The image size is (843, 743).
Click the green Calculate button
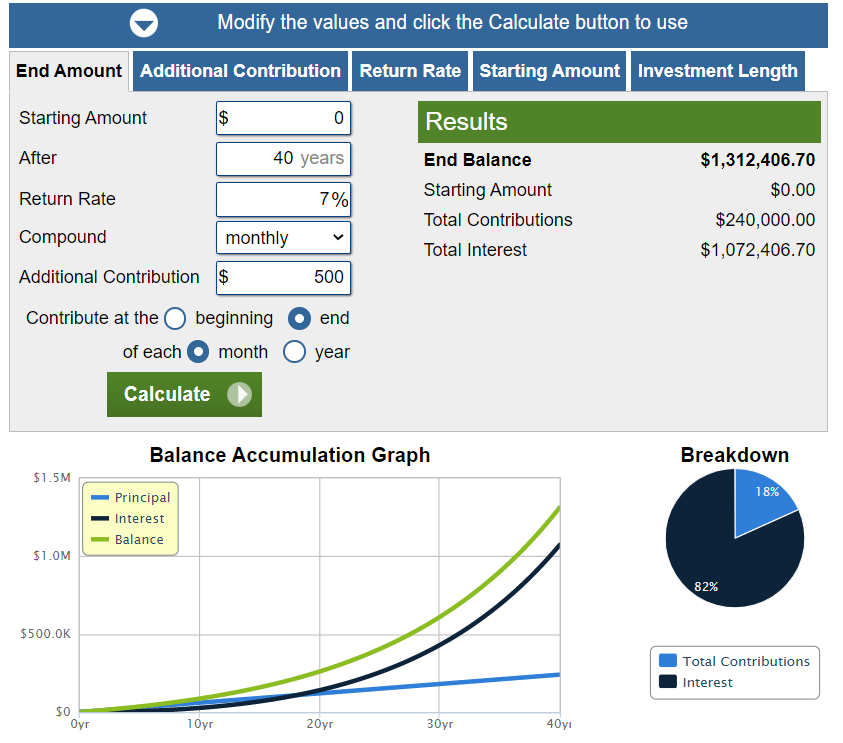coord(184,395)
